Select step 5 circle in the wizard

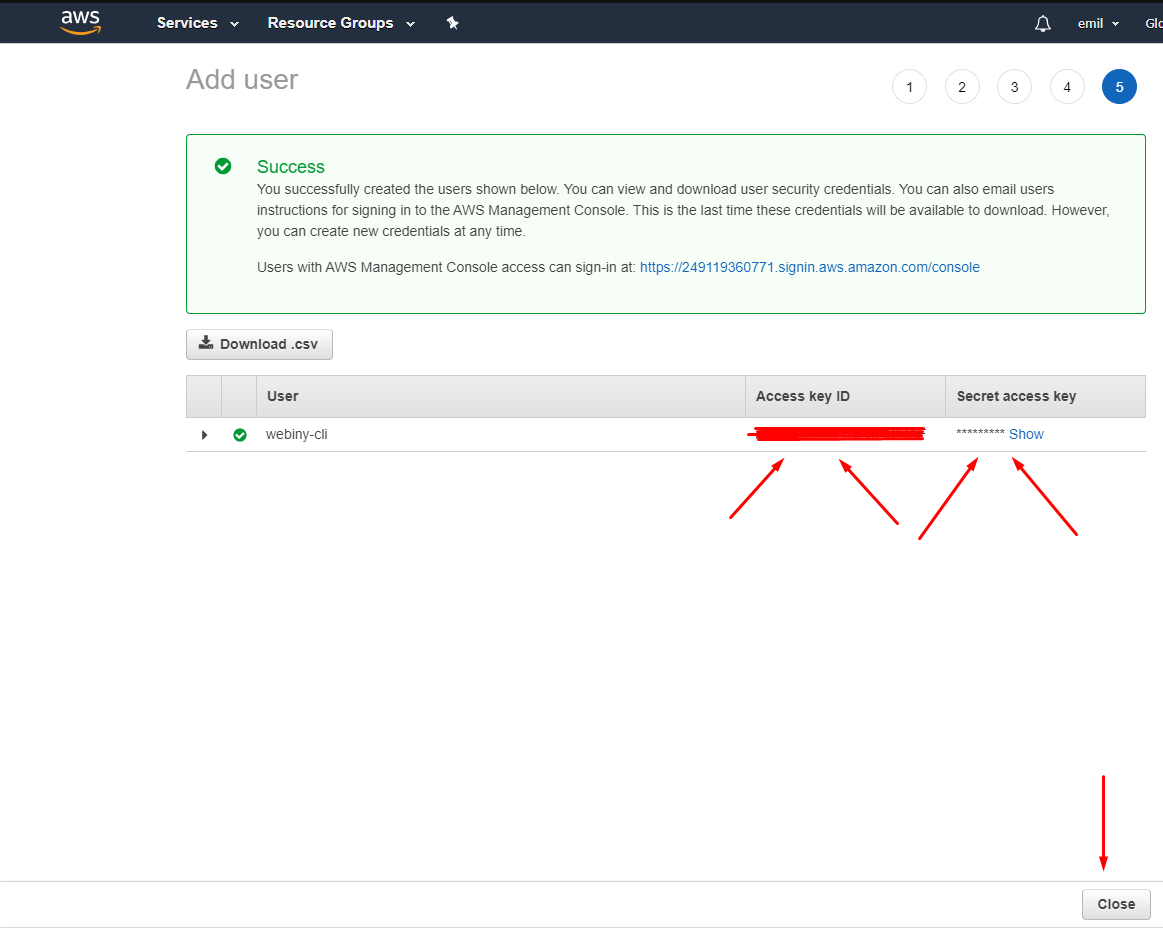click(1119, 86)
